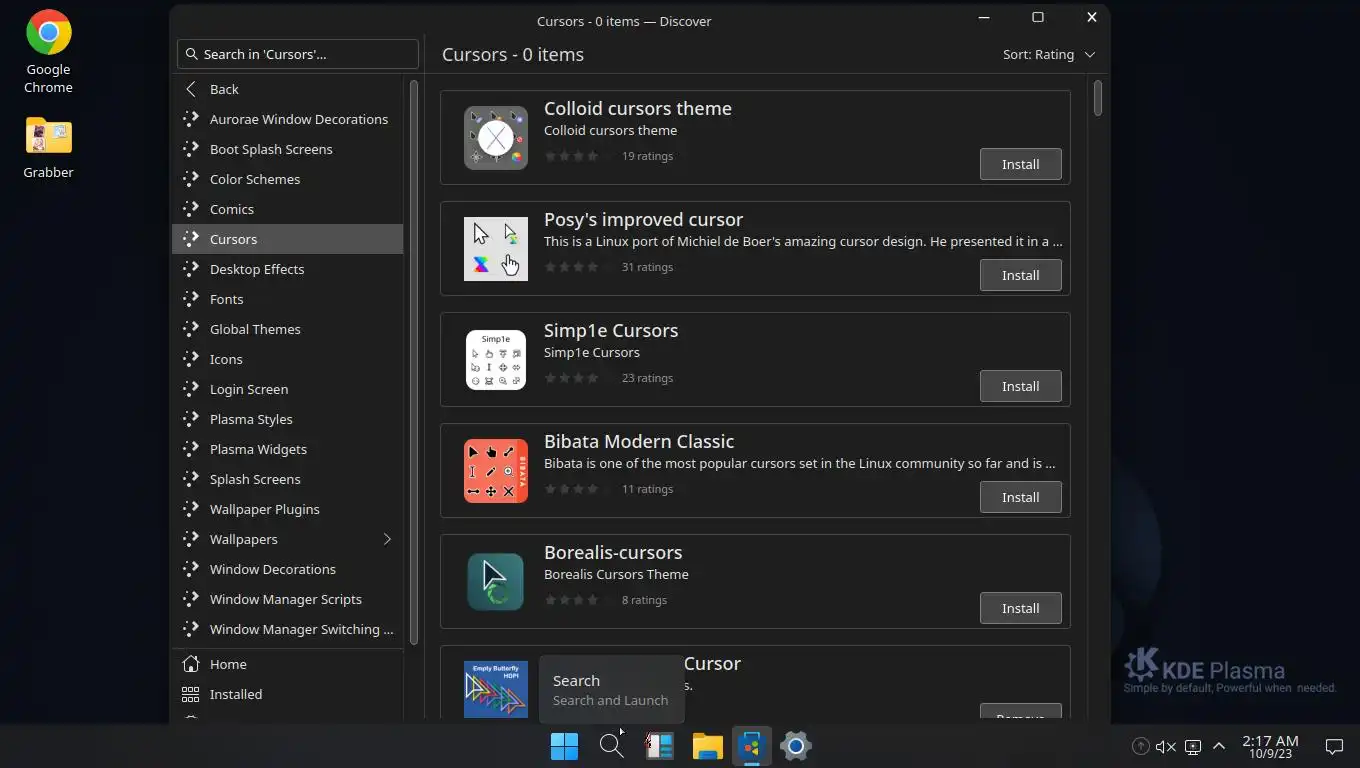The width and height of the screenshot is (1360, 768).
Task: Click the Back arrow icon
Action: coord(191,89)
